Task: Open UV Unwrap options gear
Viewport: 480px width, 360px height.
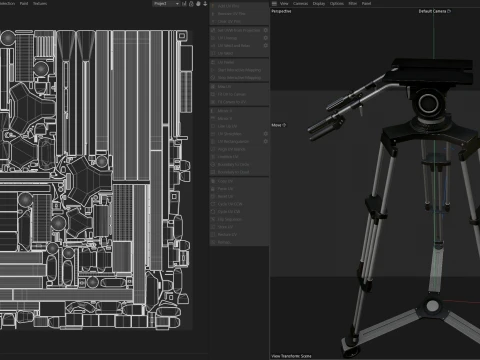Action: 266,38
